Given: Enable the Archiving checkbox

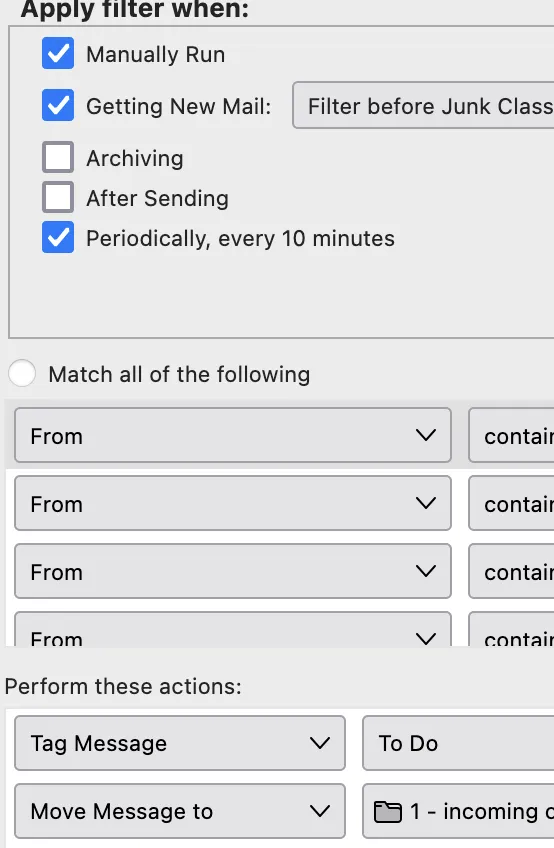Looking at the screenshot, I should pos(58,157).
